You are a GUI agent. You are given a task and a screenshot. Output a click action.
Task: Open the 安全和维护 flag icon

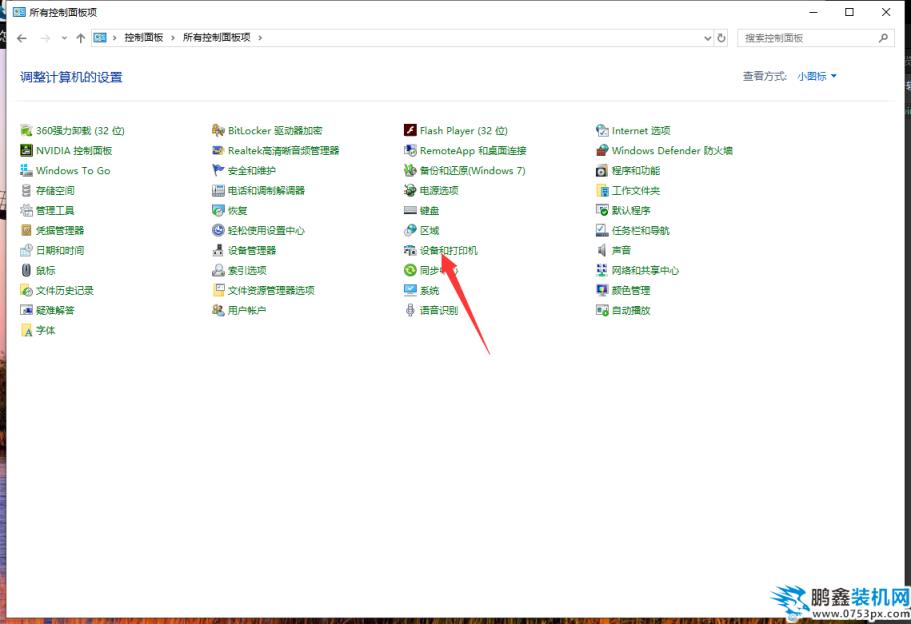tap(218, 170)
